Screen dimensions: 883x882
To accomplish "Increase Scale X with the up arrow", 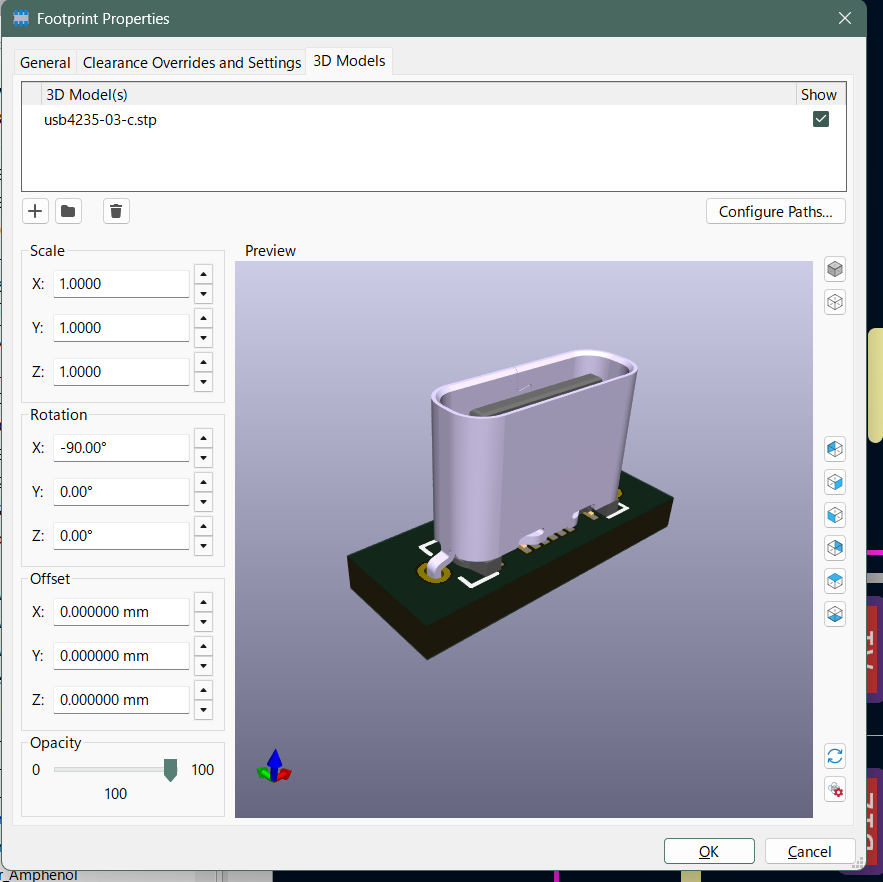I will pyautogui.click(x=203, y=275).
